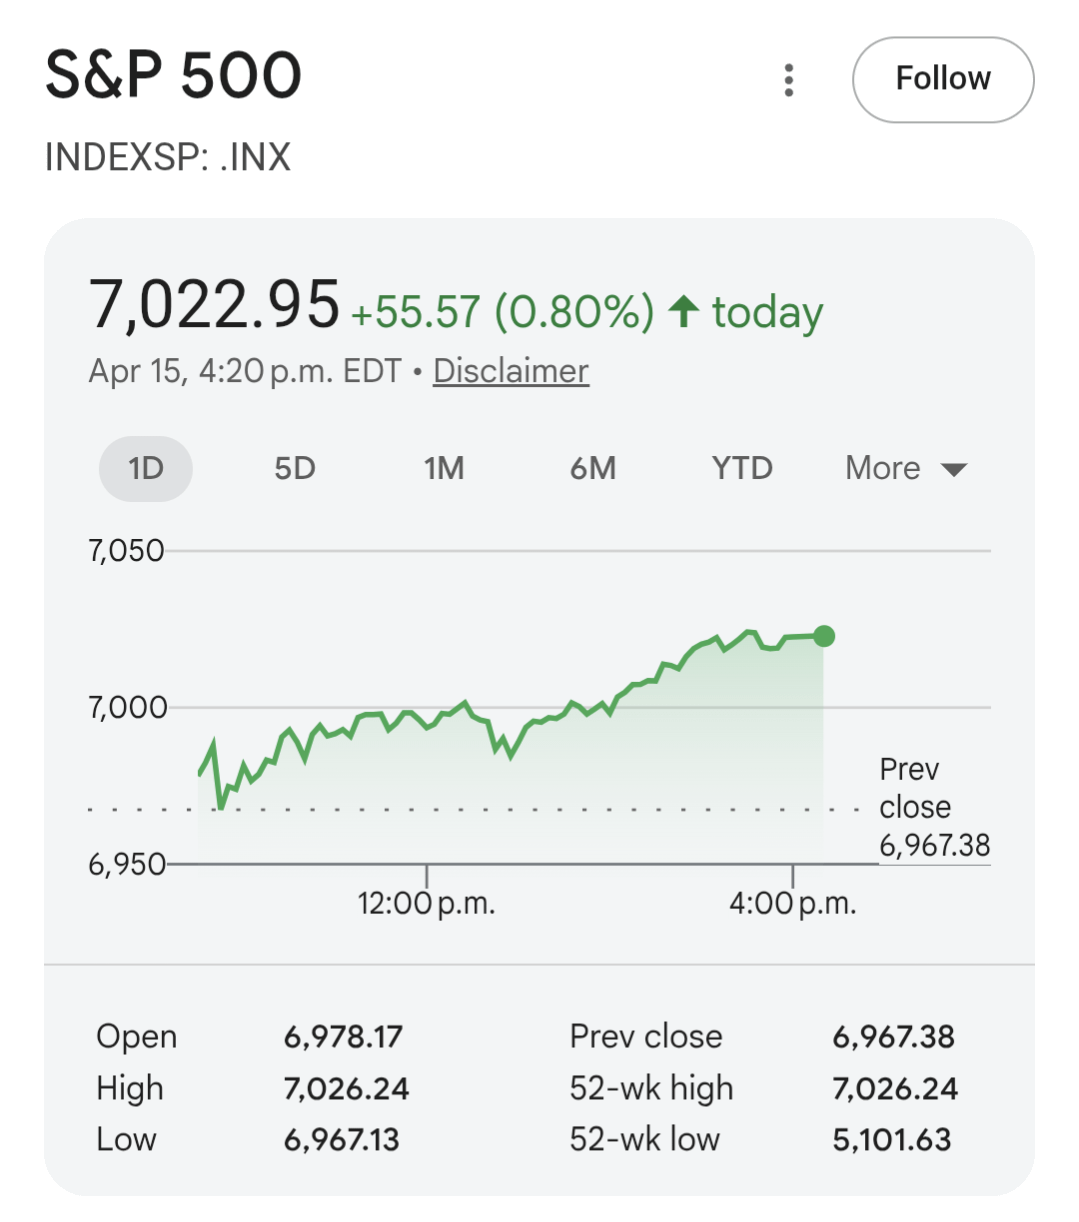
Task: Click the 52-wk high value 7,026.24
Action: point(895,1088)
